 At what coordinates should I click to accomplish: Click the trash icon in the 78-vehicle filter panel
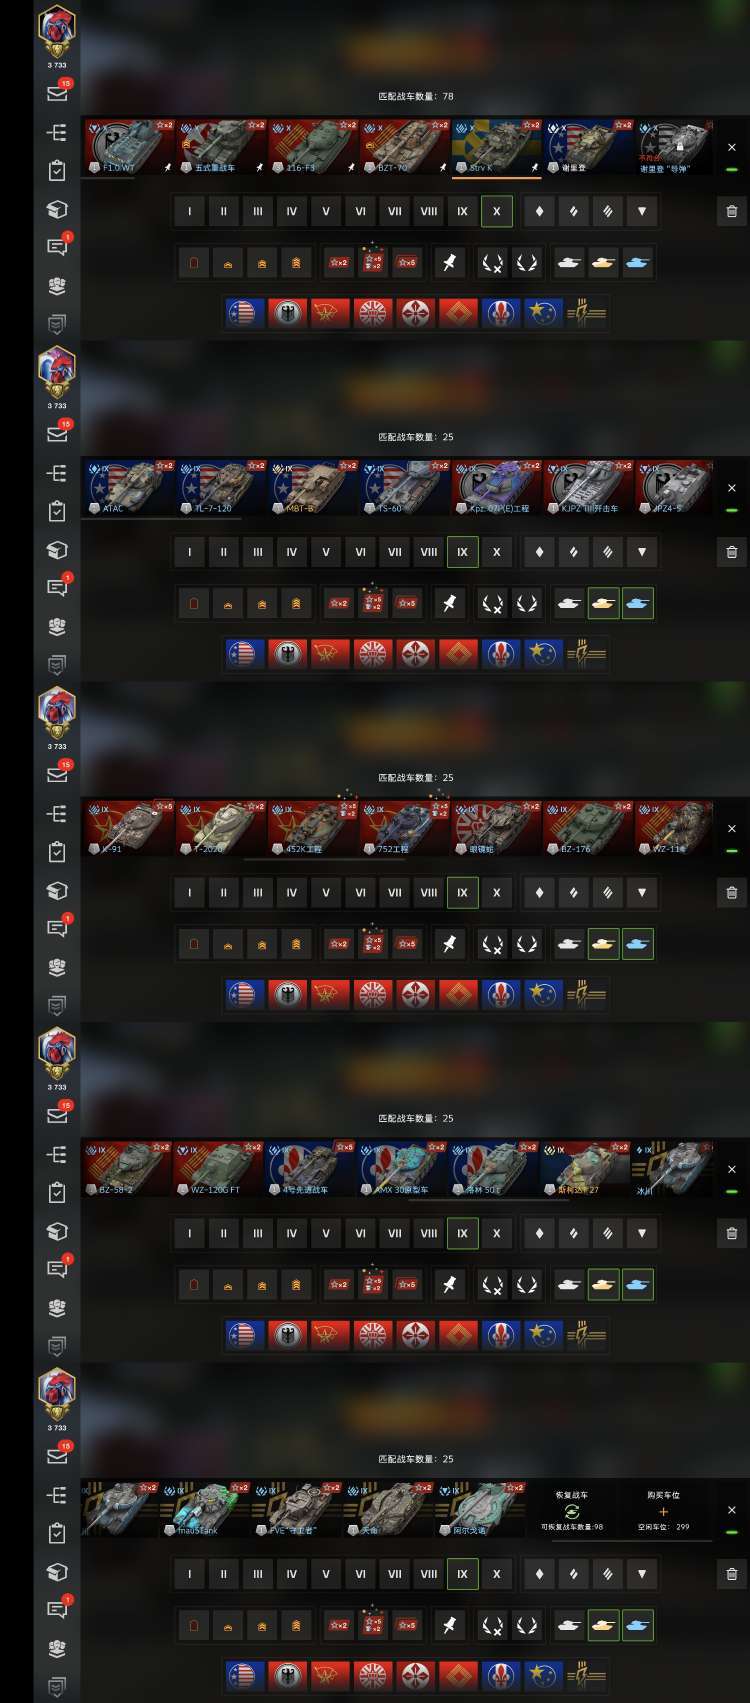732,211
